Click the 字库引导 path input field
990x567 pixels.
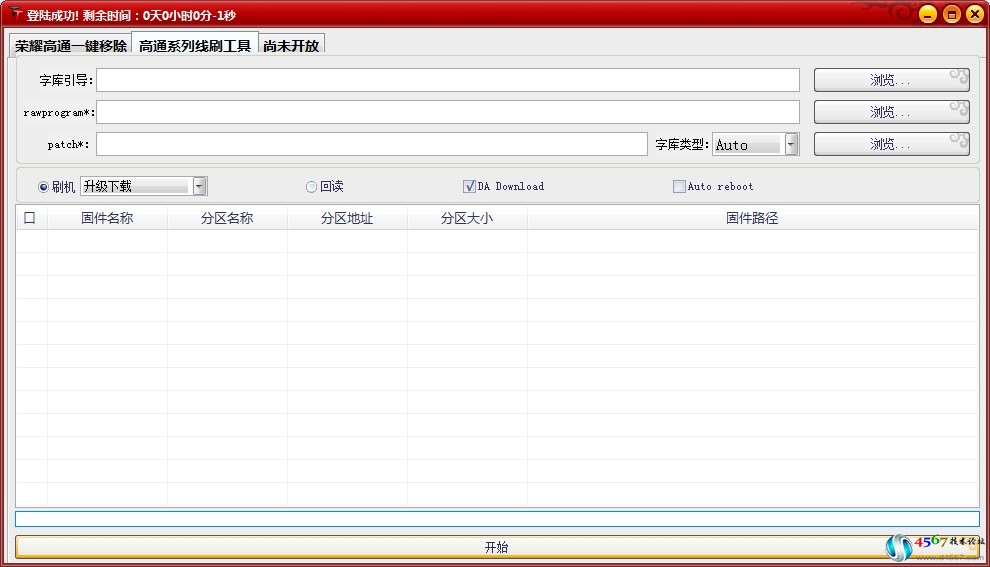[448, 80]
